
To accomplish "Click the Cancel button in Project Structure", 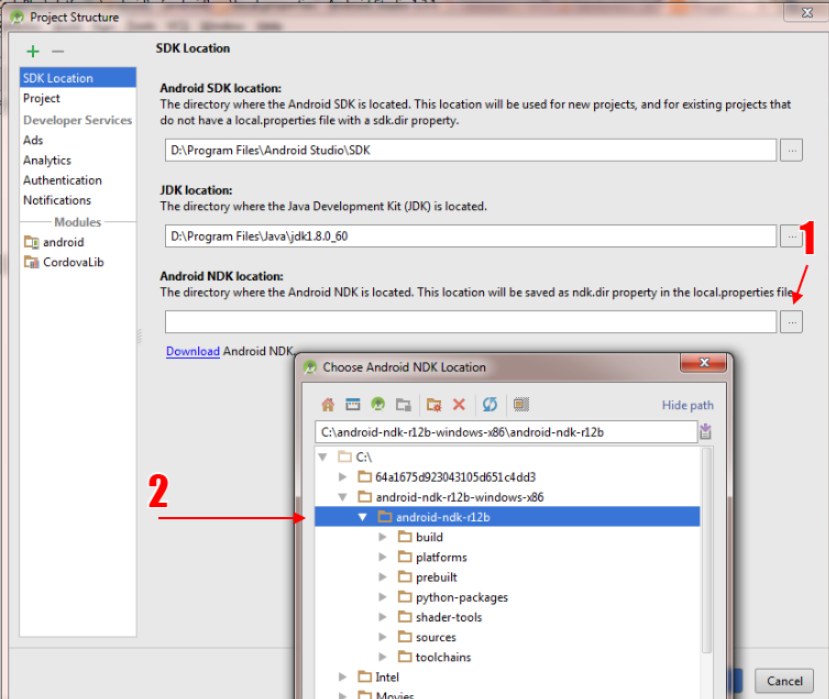I will point(785,681).
